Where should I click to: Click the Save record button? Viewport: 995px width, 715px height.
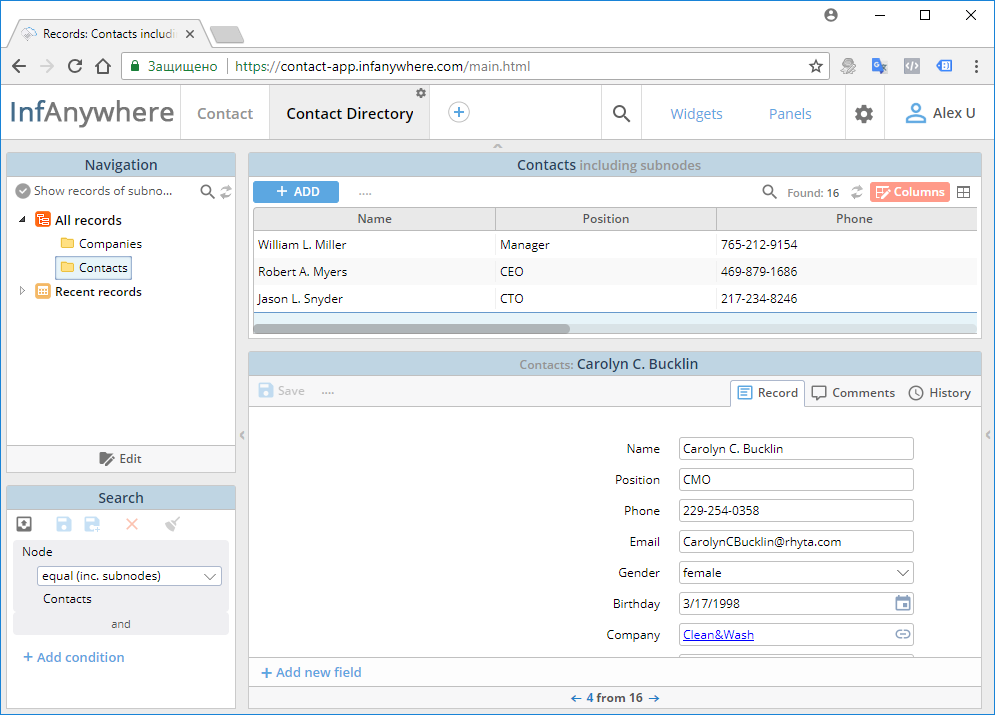(x=282, y=391)
